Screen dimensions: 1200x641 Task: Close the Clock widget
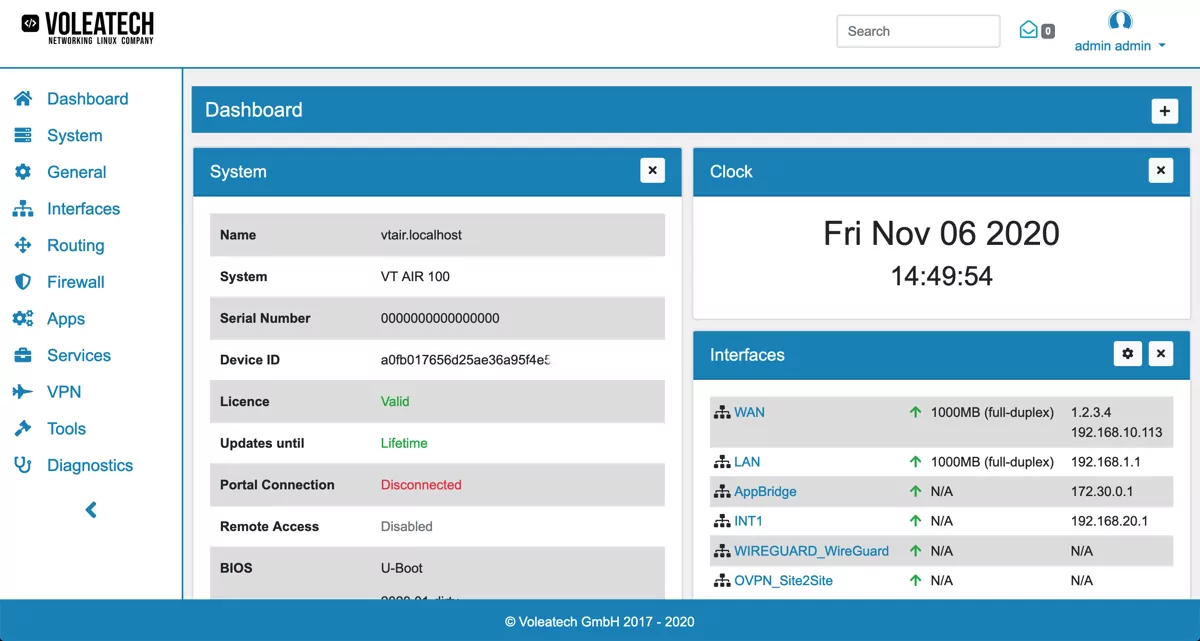pos(1160,171)
